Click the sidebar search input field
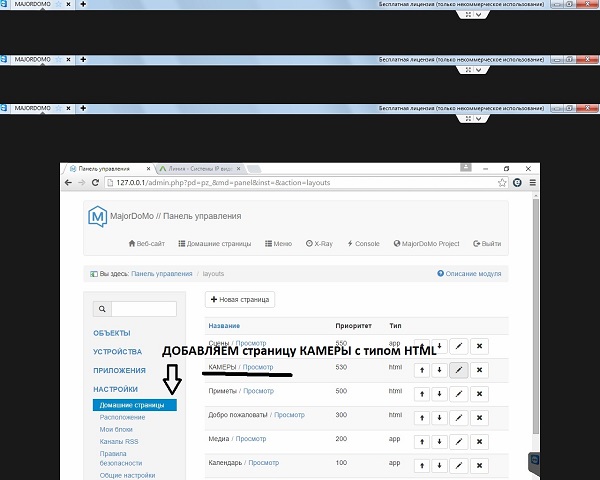Viewport: 600px width, 480px height. [x=144, y=309]
